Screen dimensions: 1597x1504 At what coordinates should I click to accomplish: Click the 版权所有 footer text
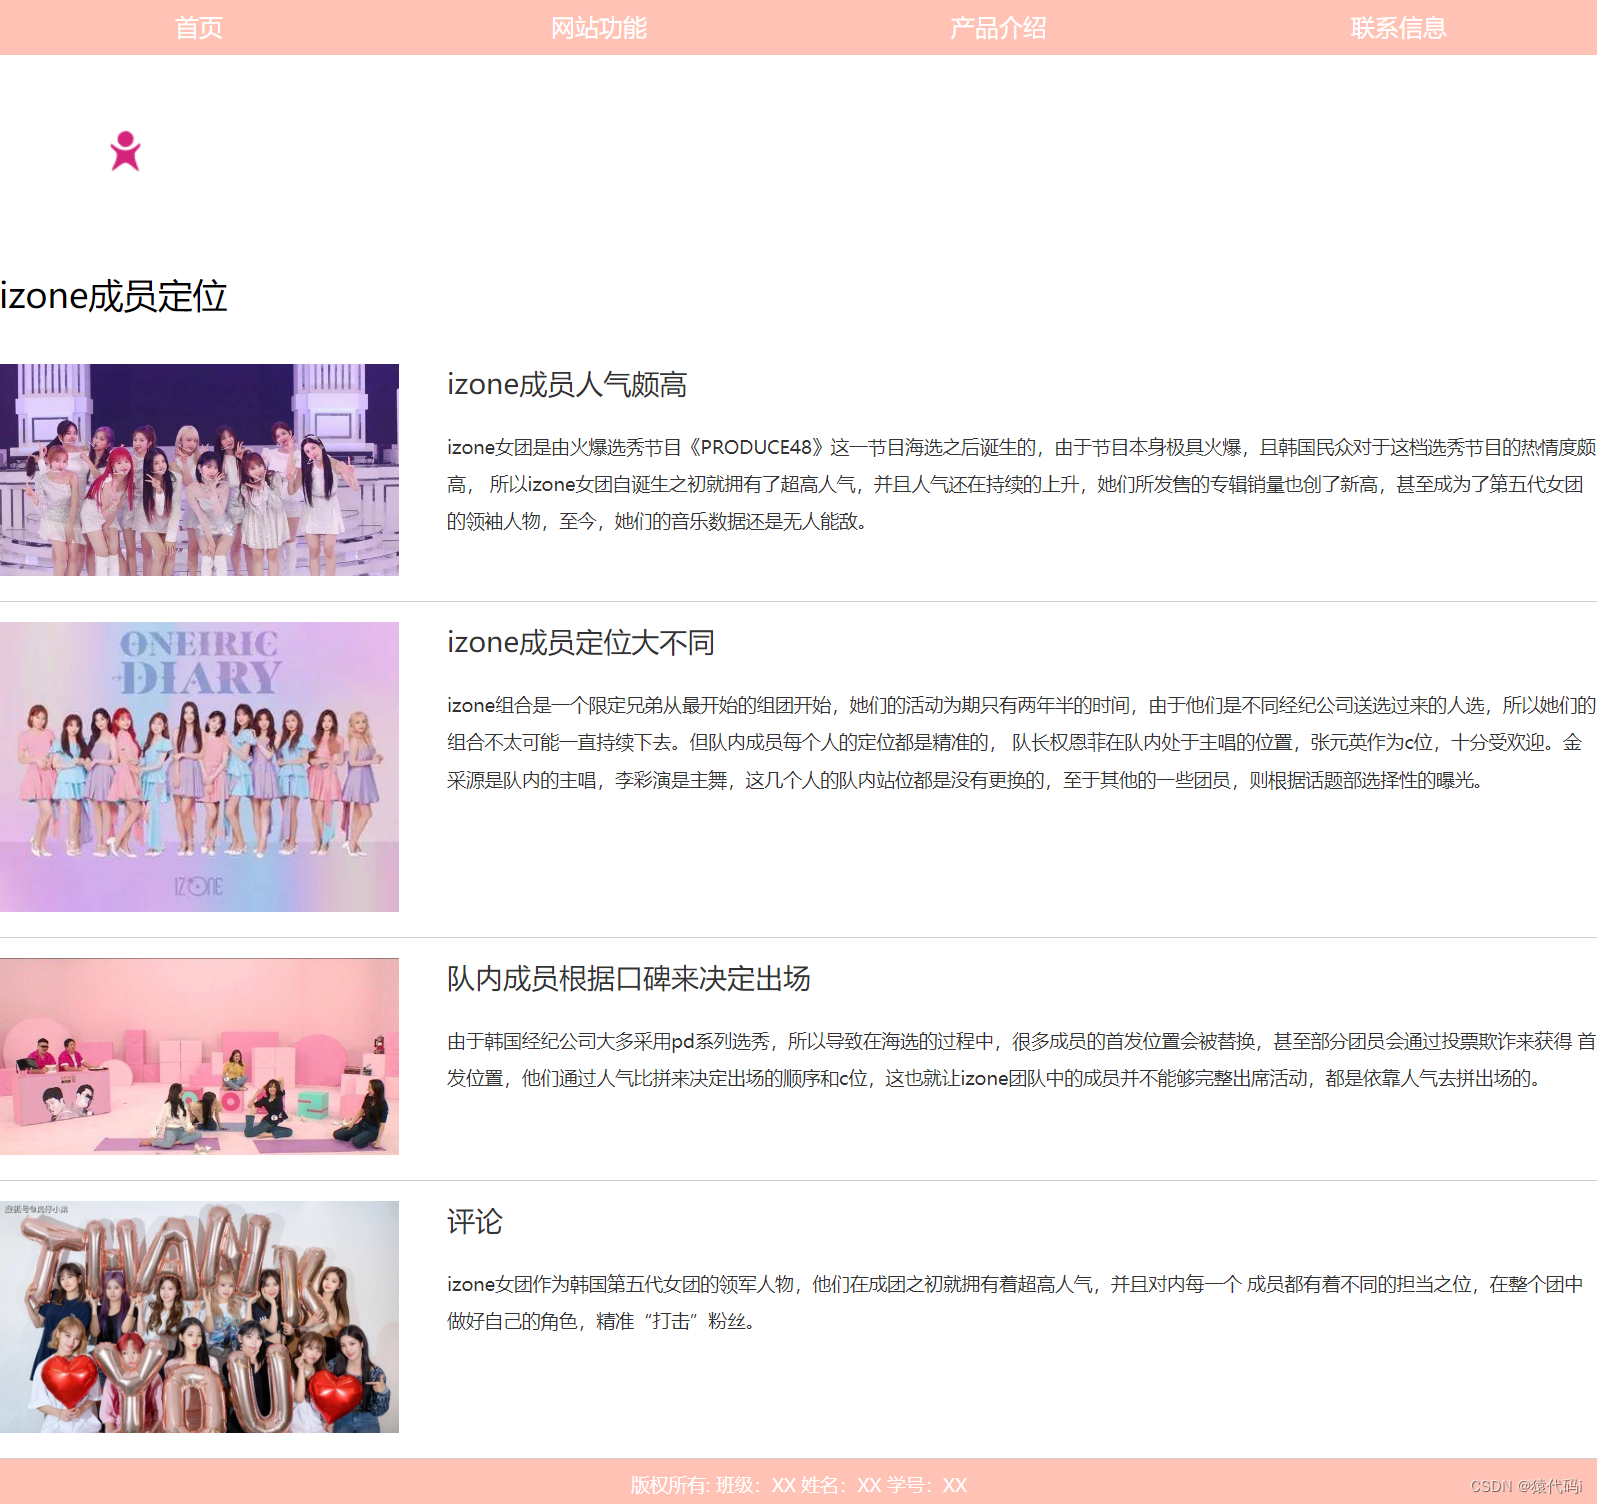pyautogui.click(x=799, y=1485)
